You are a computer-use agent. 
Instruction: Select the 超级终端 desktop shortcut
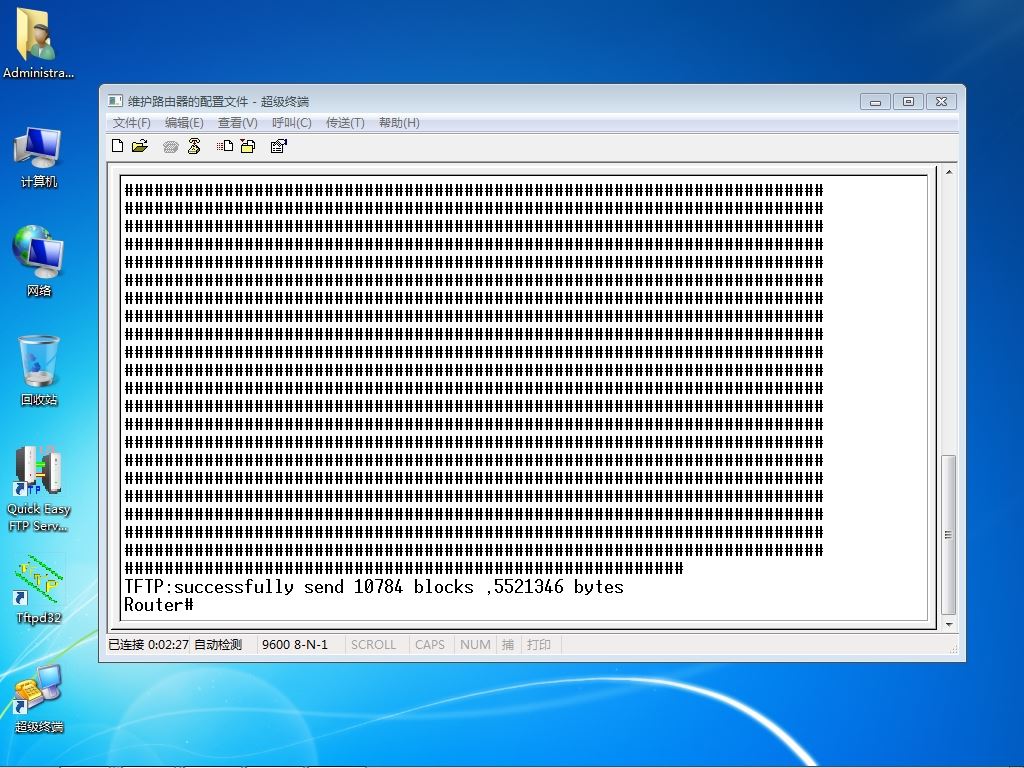click(x=38, y=699)
